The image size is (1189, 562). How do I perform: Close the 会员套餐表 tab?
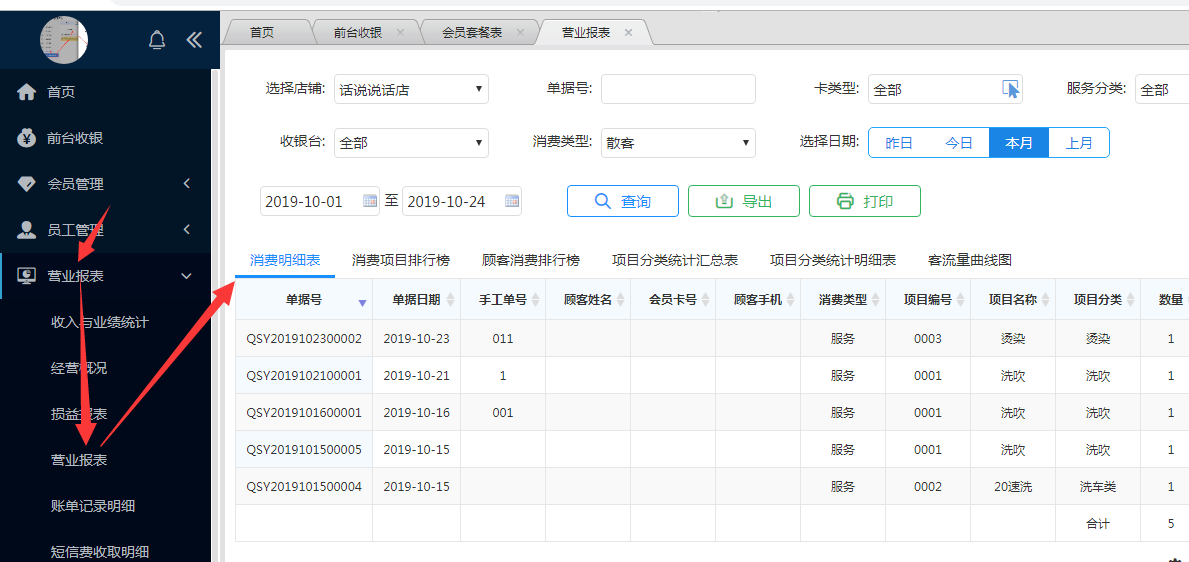coord(520,33)
